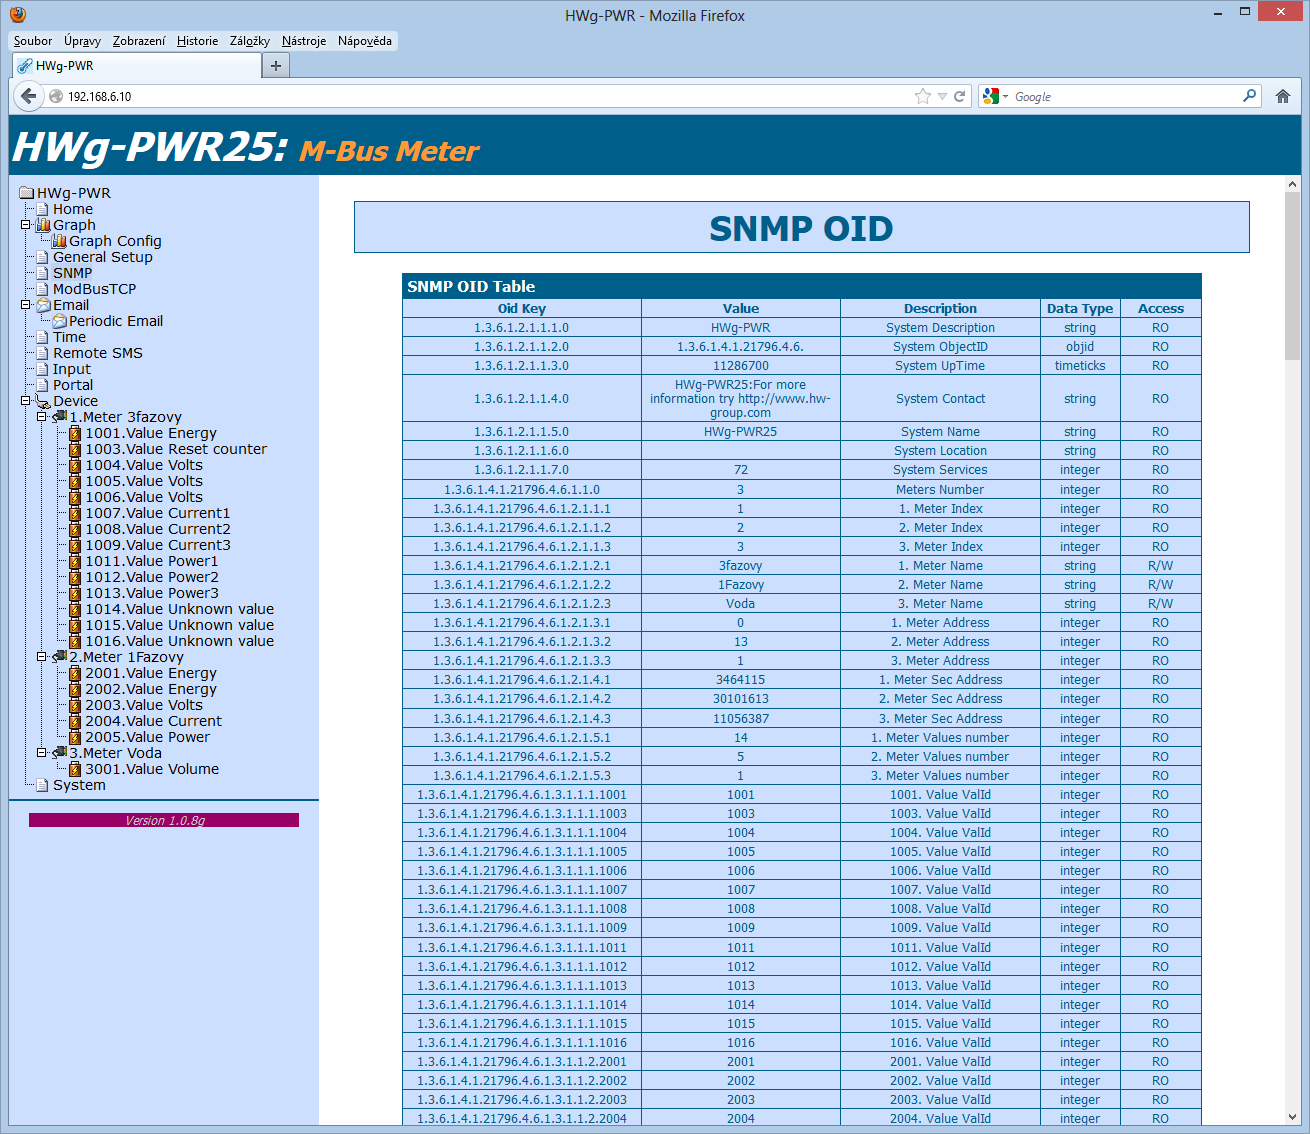
Task: Open Remote SMS page
Action: click(98, 353)
